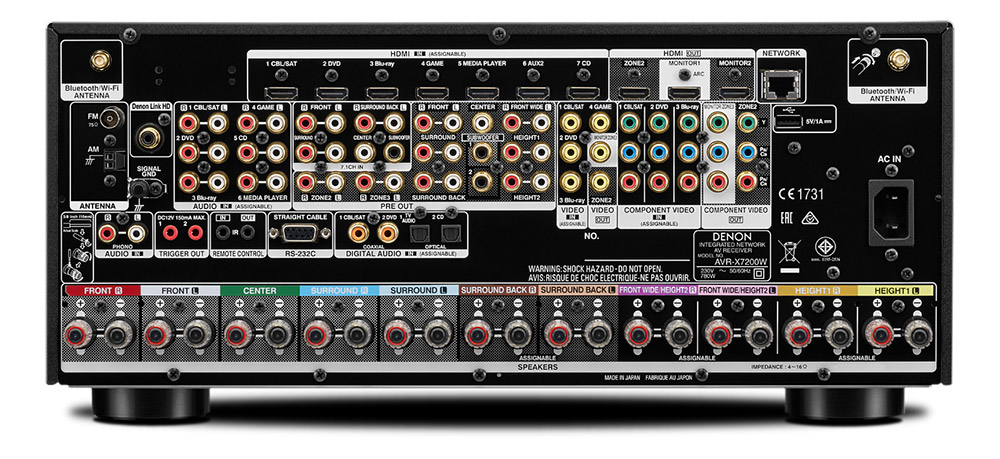Click the HDMI 3 Blu-ray input port
The height and width of the screenshot is (459, 1000).
pos(382,93)
